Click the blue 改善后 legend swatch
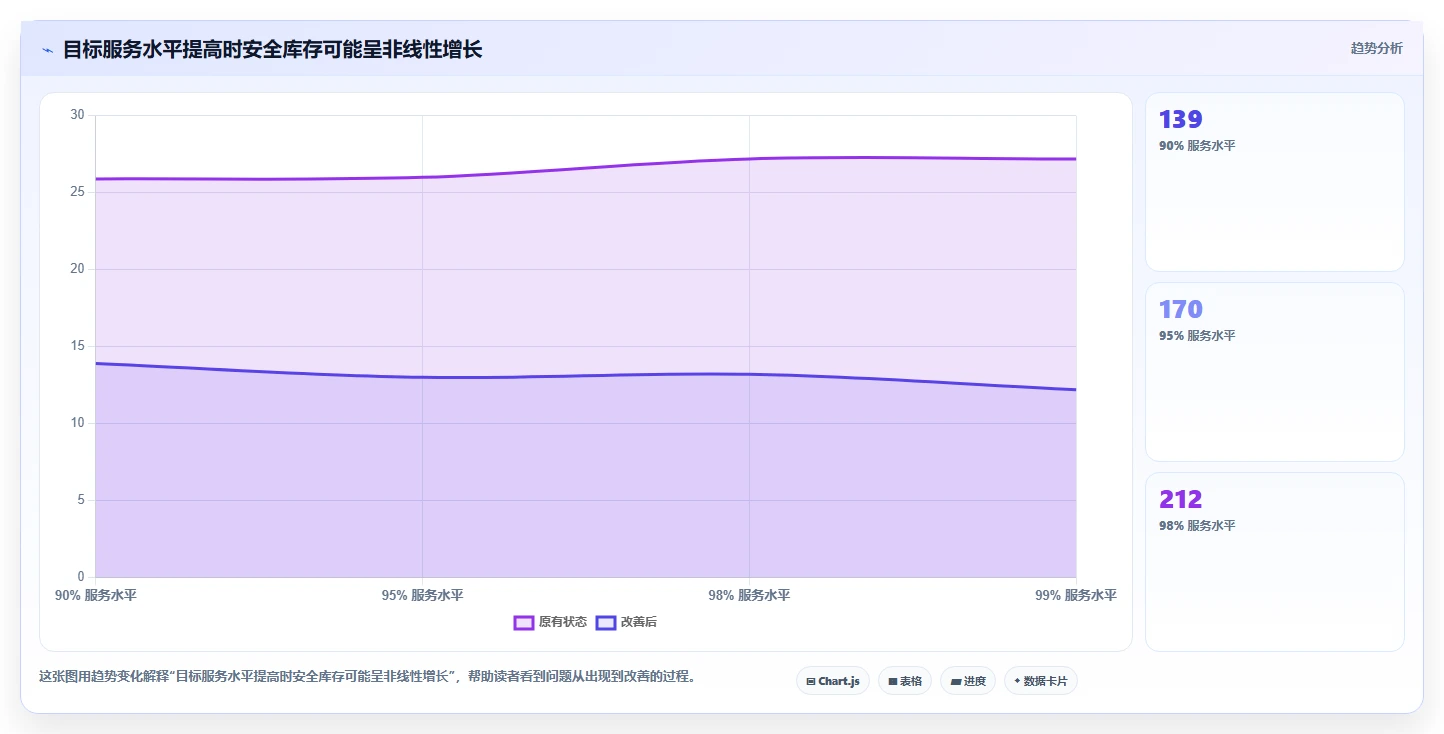Image resolution: width=1444 pixels, height=734 pixels. 606,622
